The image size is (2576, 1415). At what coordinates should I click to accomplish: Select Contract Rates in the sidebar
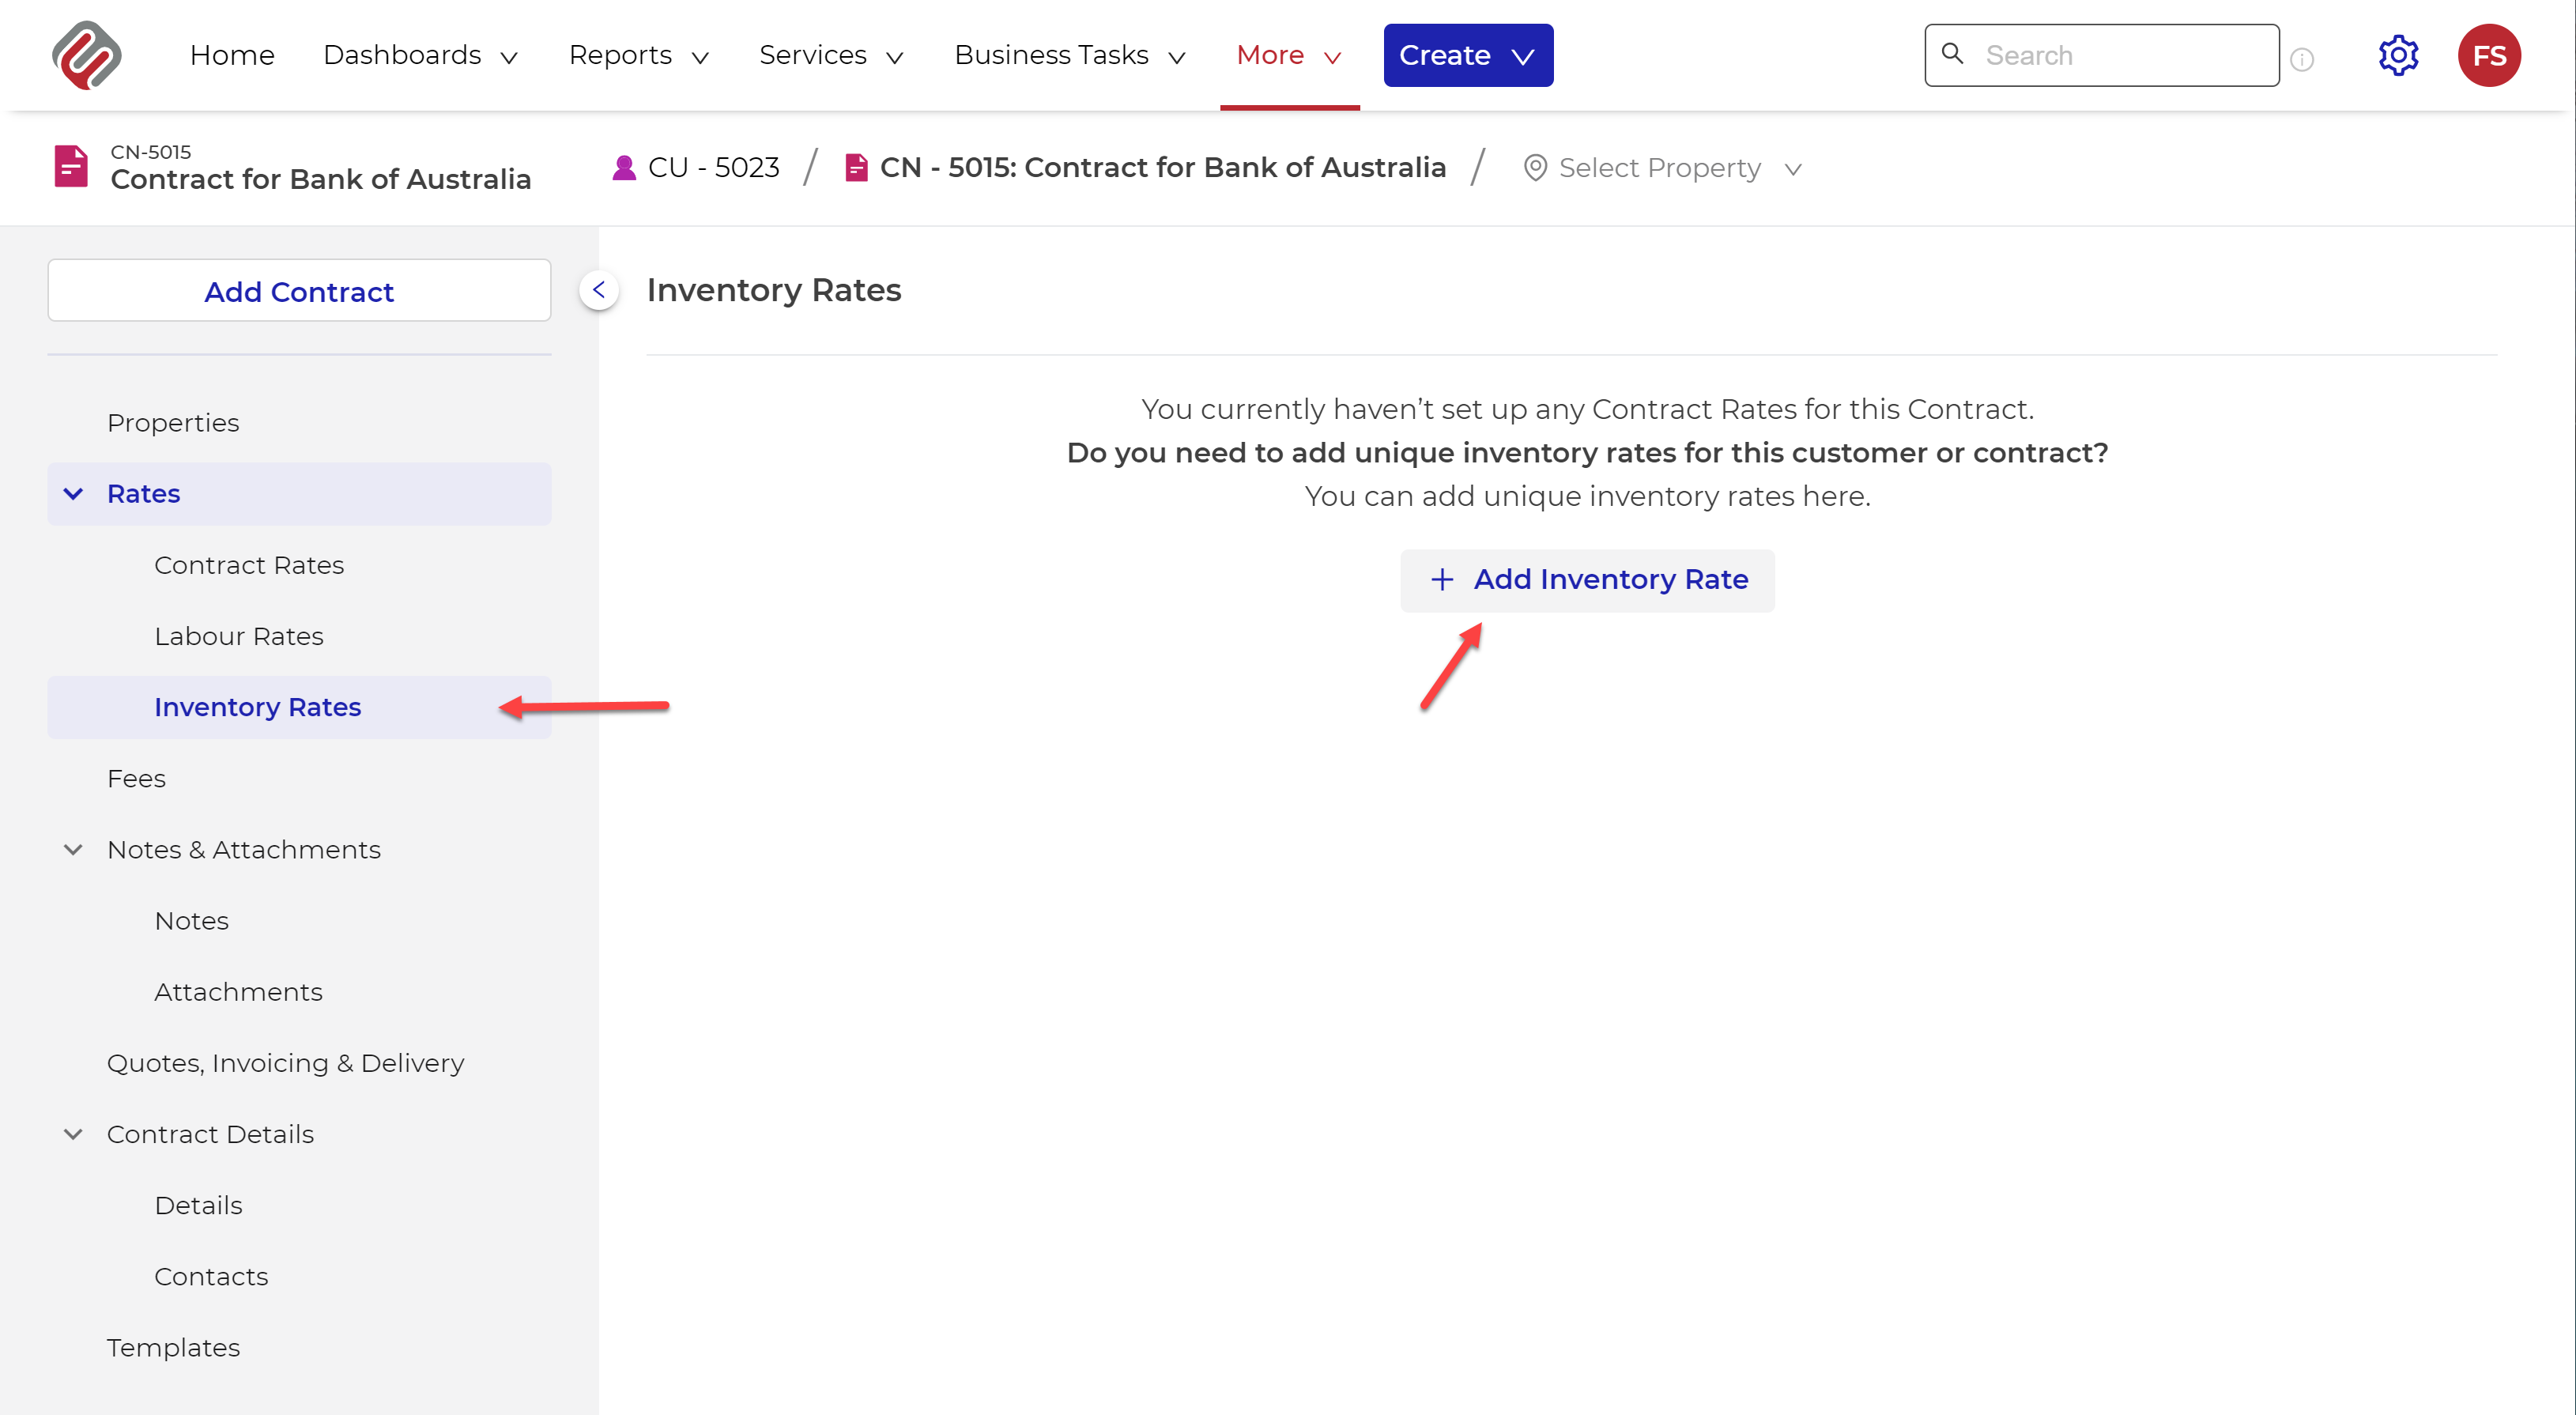(249, 565)
